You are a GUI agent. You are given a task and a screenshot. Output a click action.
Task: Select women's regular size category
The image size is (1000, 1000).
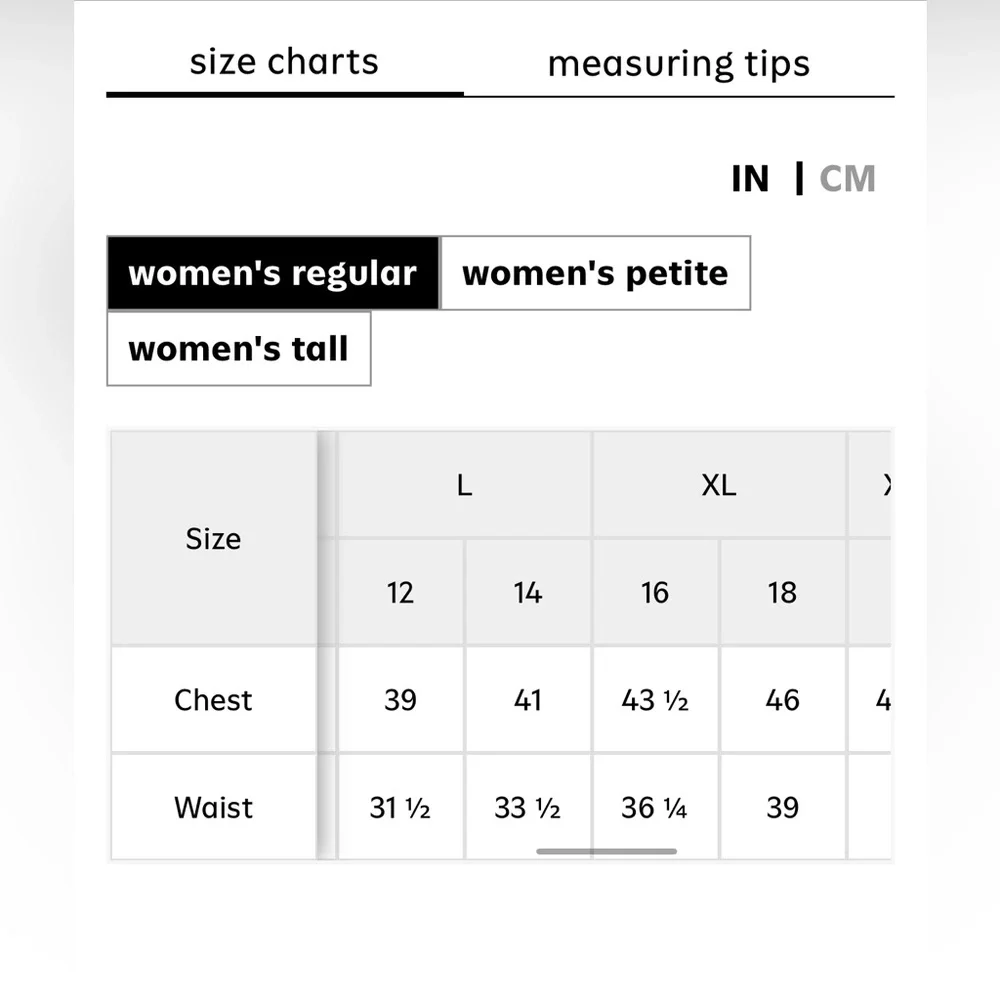(273, 273)
